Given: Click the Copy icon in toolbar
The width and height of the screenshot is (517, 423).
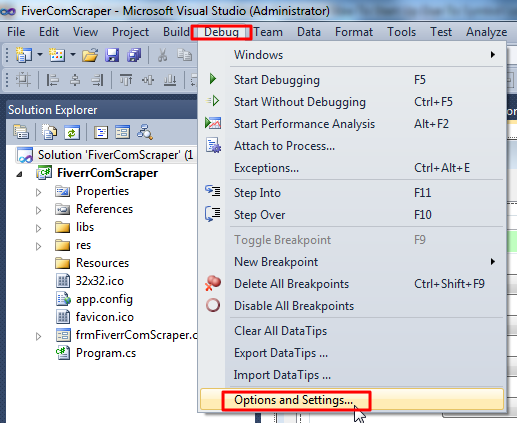Looking at the screenshot, I should click(x=184, y=55).
